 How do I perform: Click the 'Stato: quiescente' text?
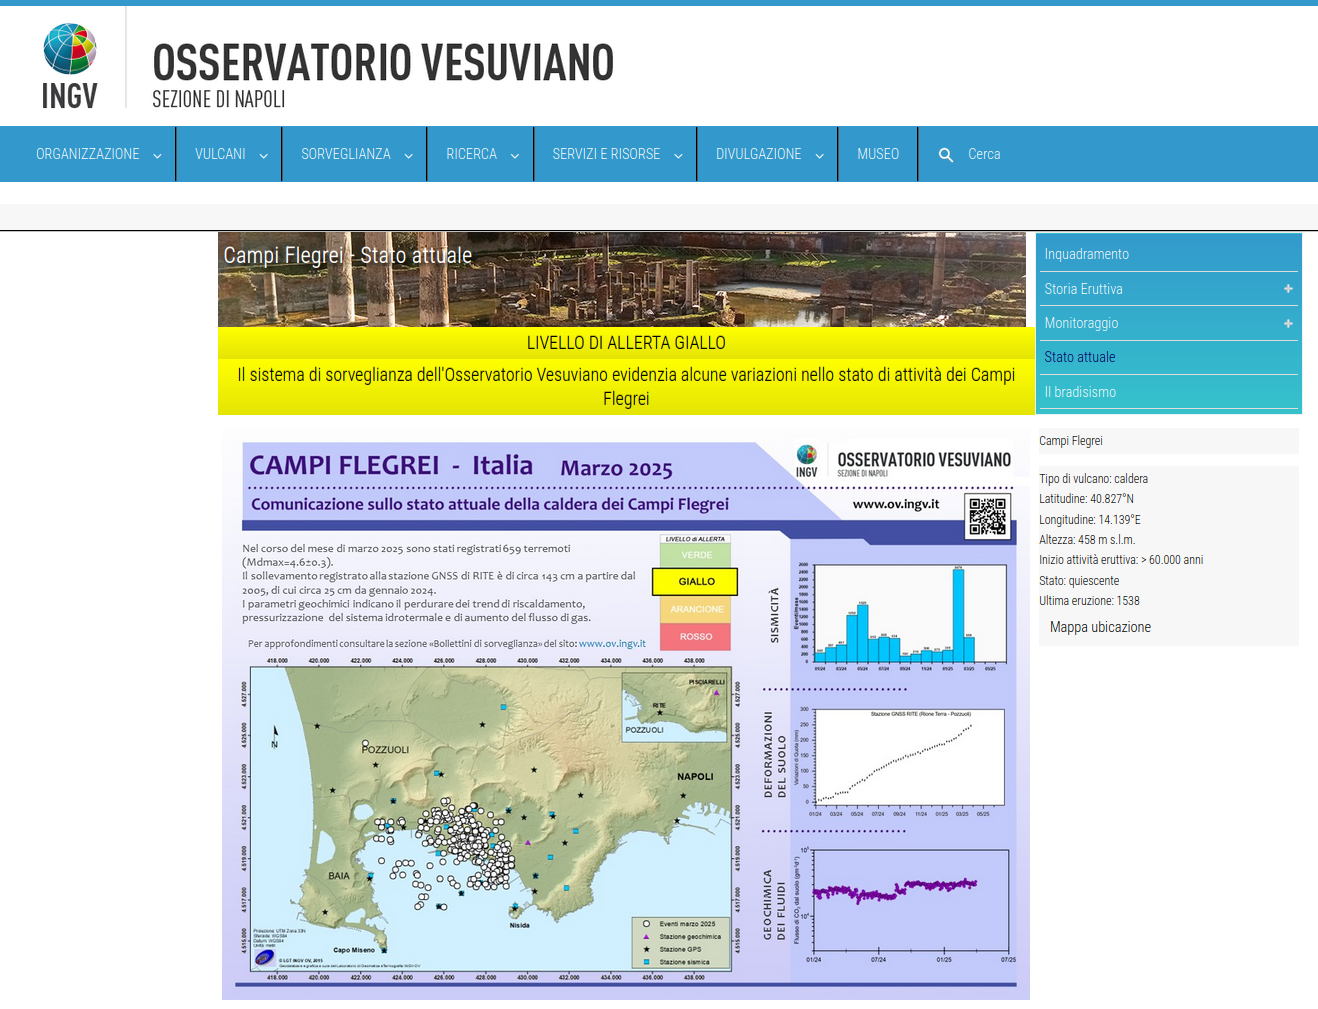[x=1079, y=581]
